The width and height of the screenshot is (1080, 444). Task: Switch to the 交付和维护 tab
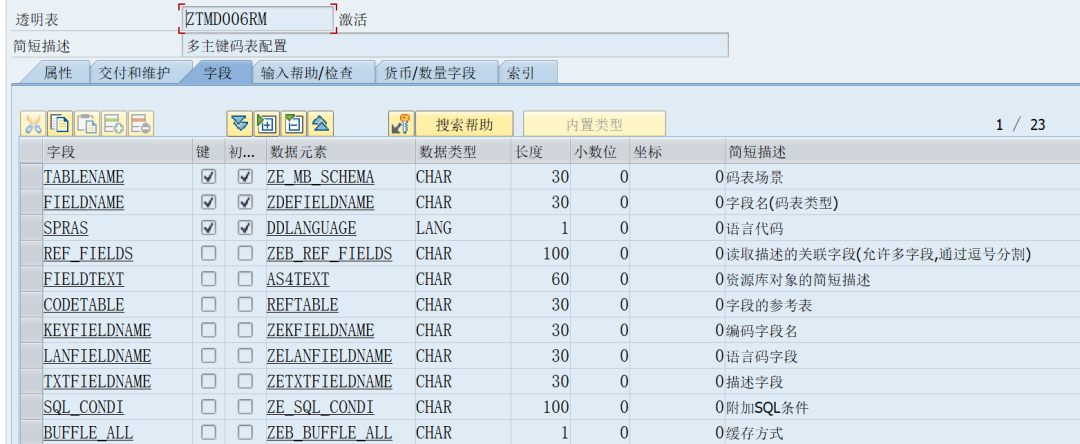click(x=134, y=72)
